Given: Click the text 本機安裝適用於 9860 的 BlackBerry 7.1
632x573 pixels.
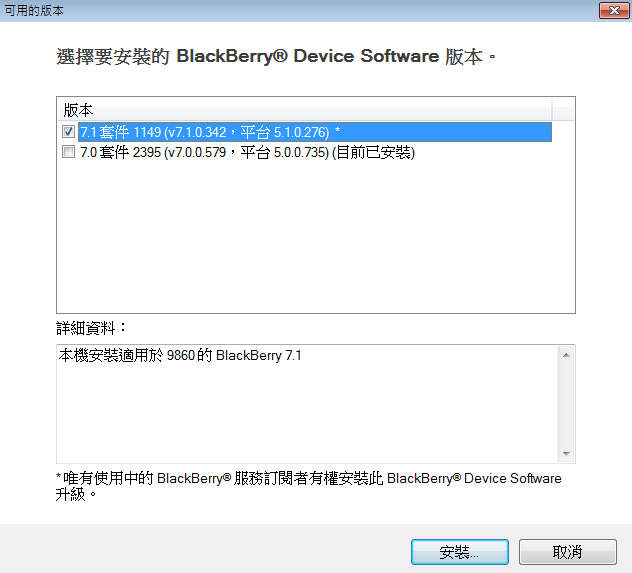Looking at the screenshot, I should [180, 355].
